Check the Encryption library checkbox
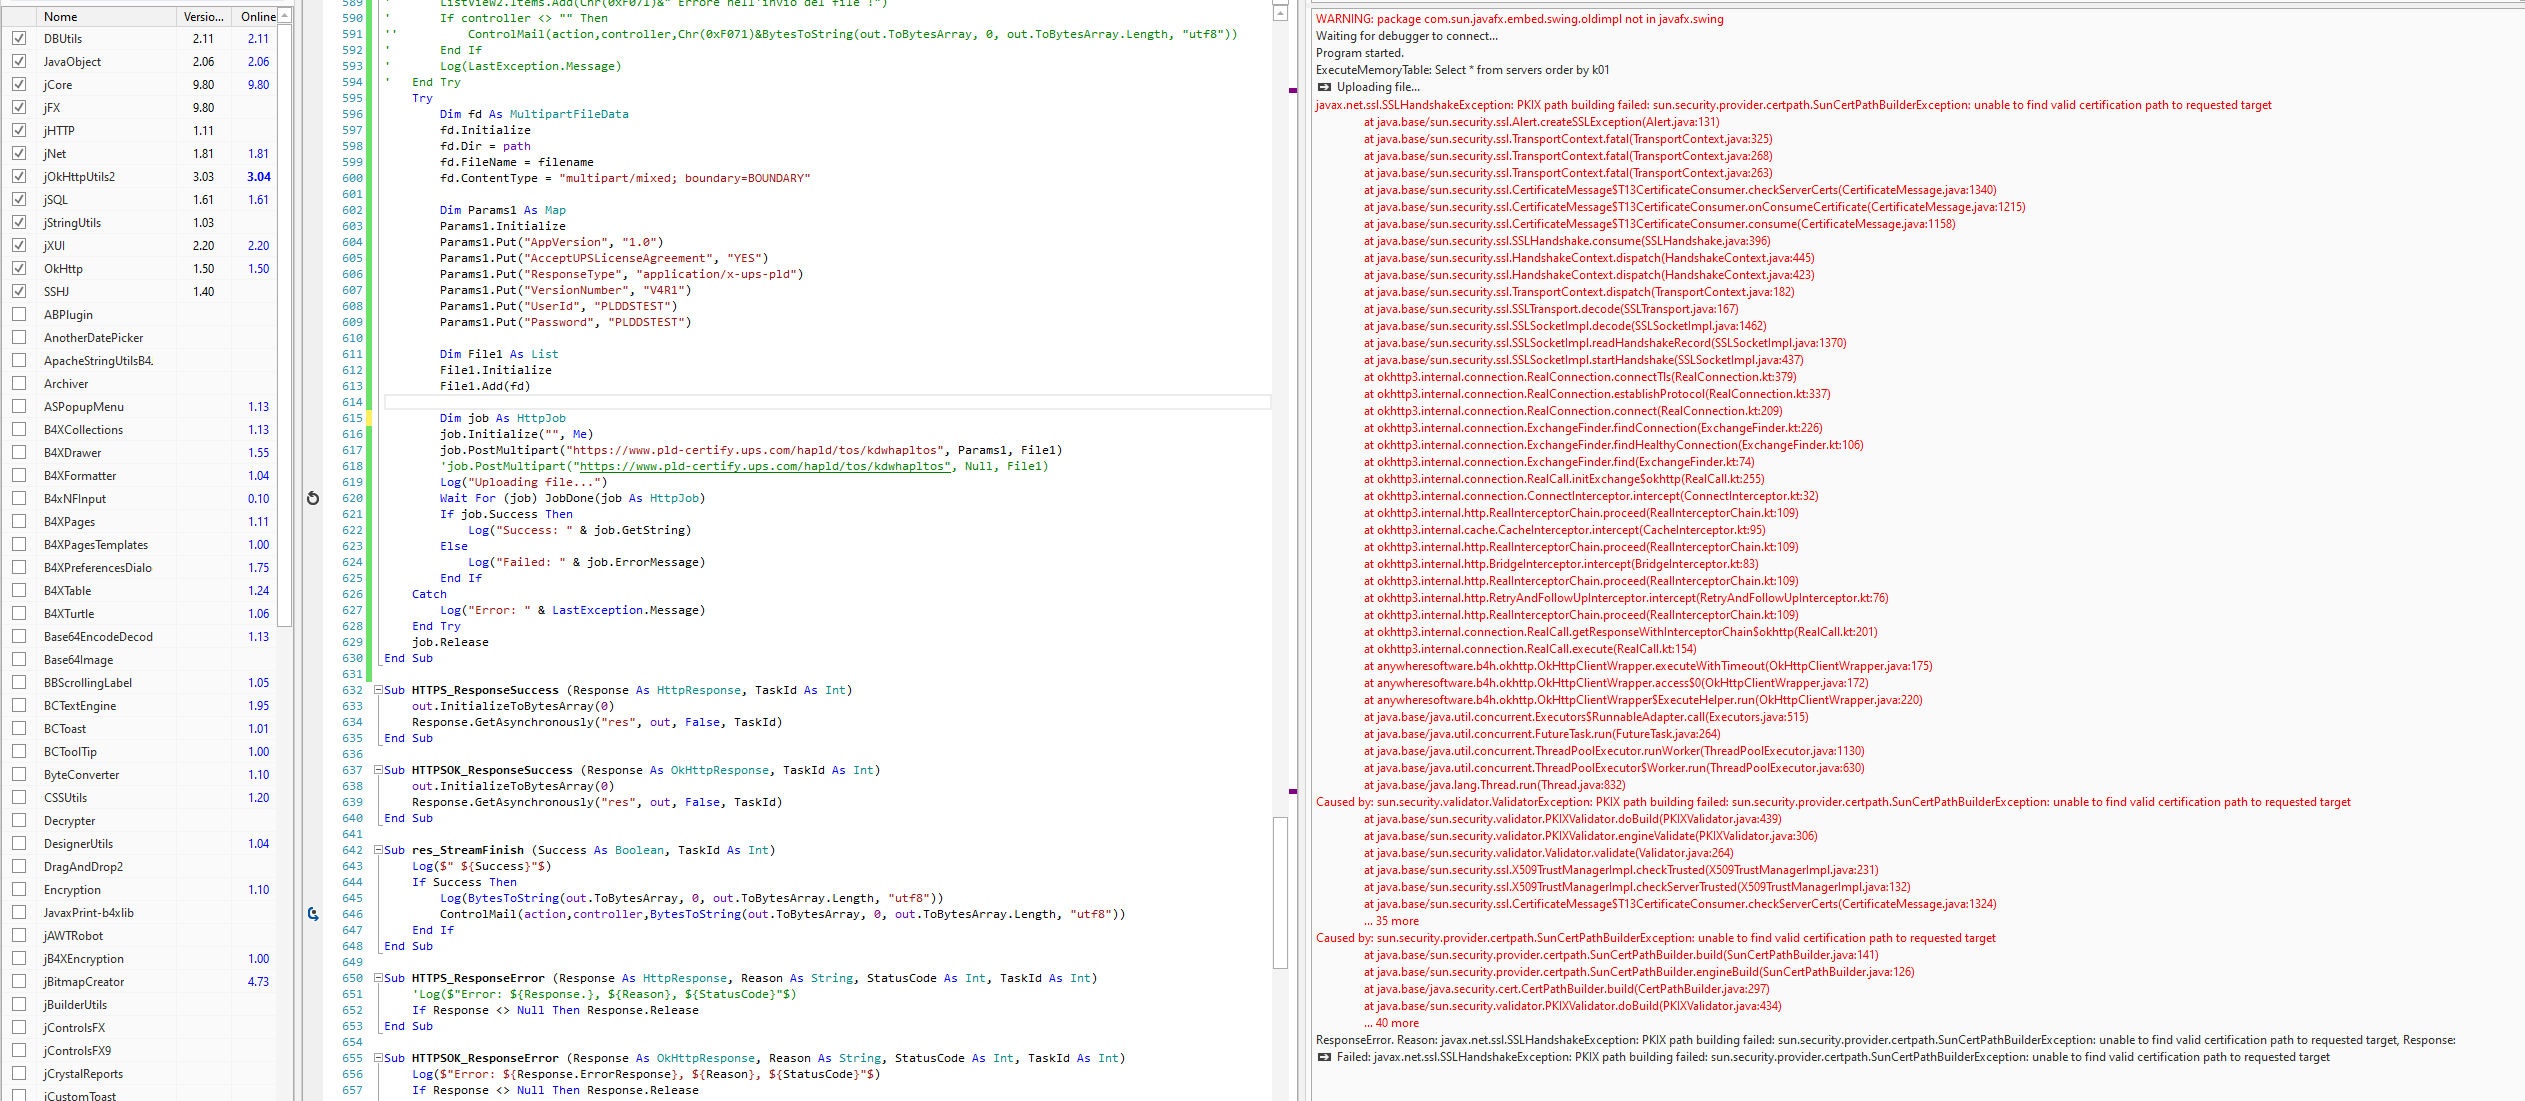This screenshot has height=1101, width=2525. (x=19, y=889)
